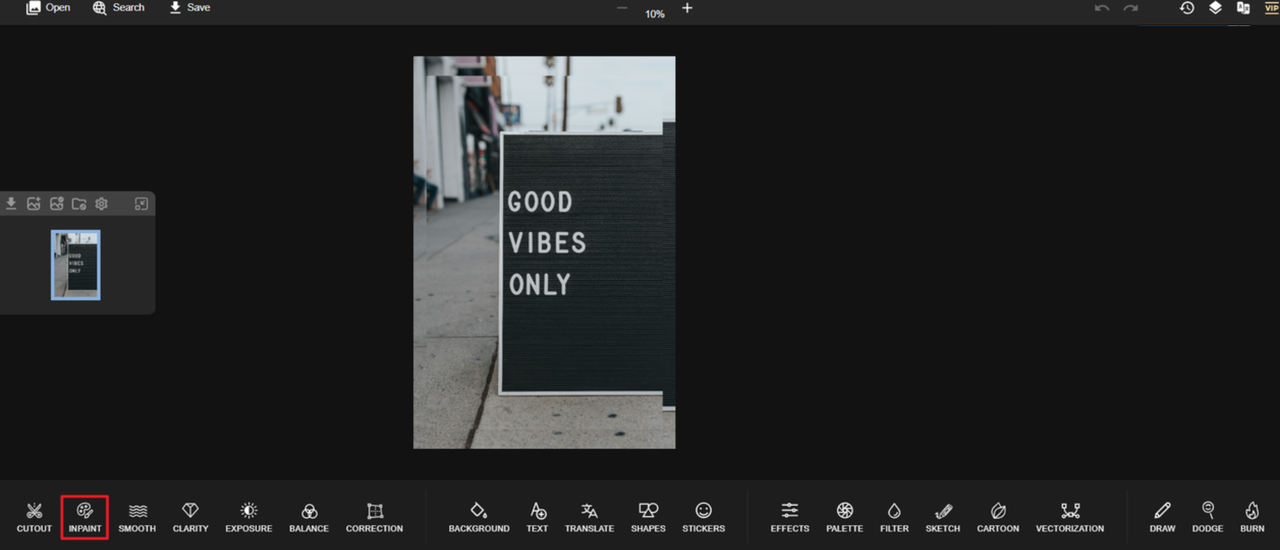Open the history panel clock icon
The height and width of the screenshot is (550, 1280).
pos(1187,8)
